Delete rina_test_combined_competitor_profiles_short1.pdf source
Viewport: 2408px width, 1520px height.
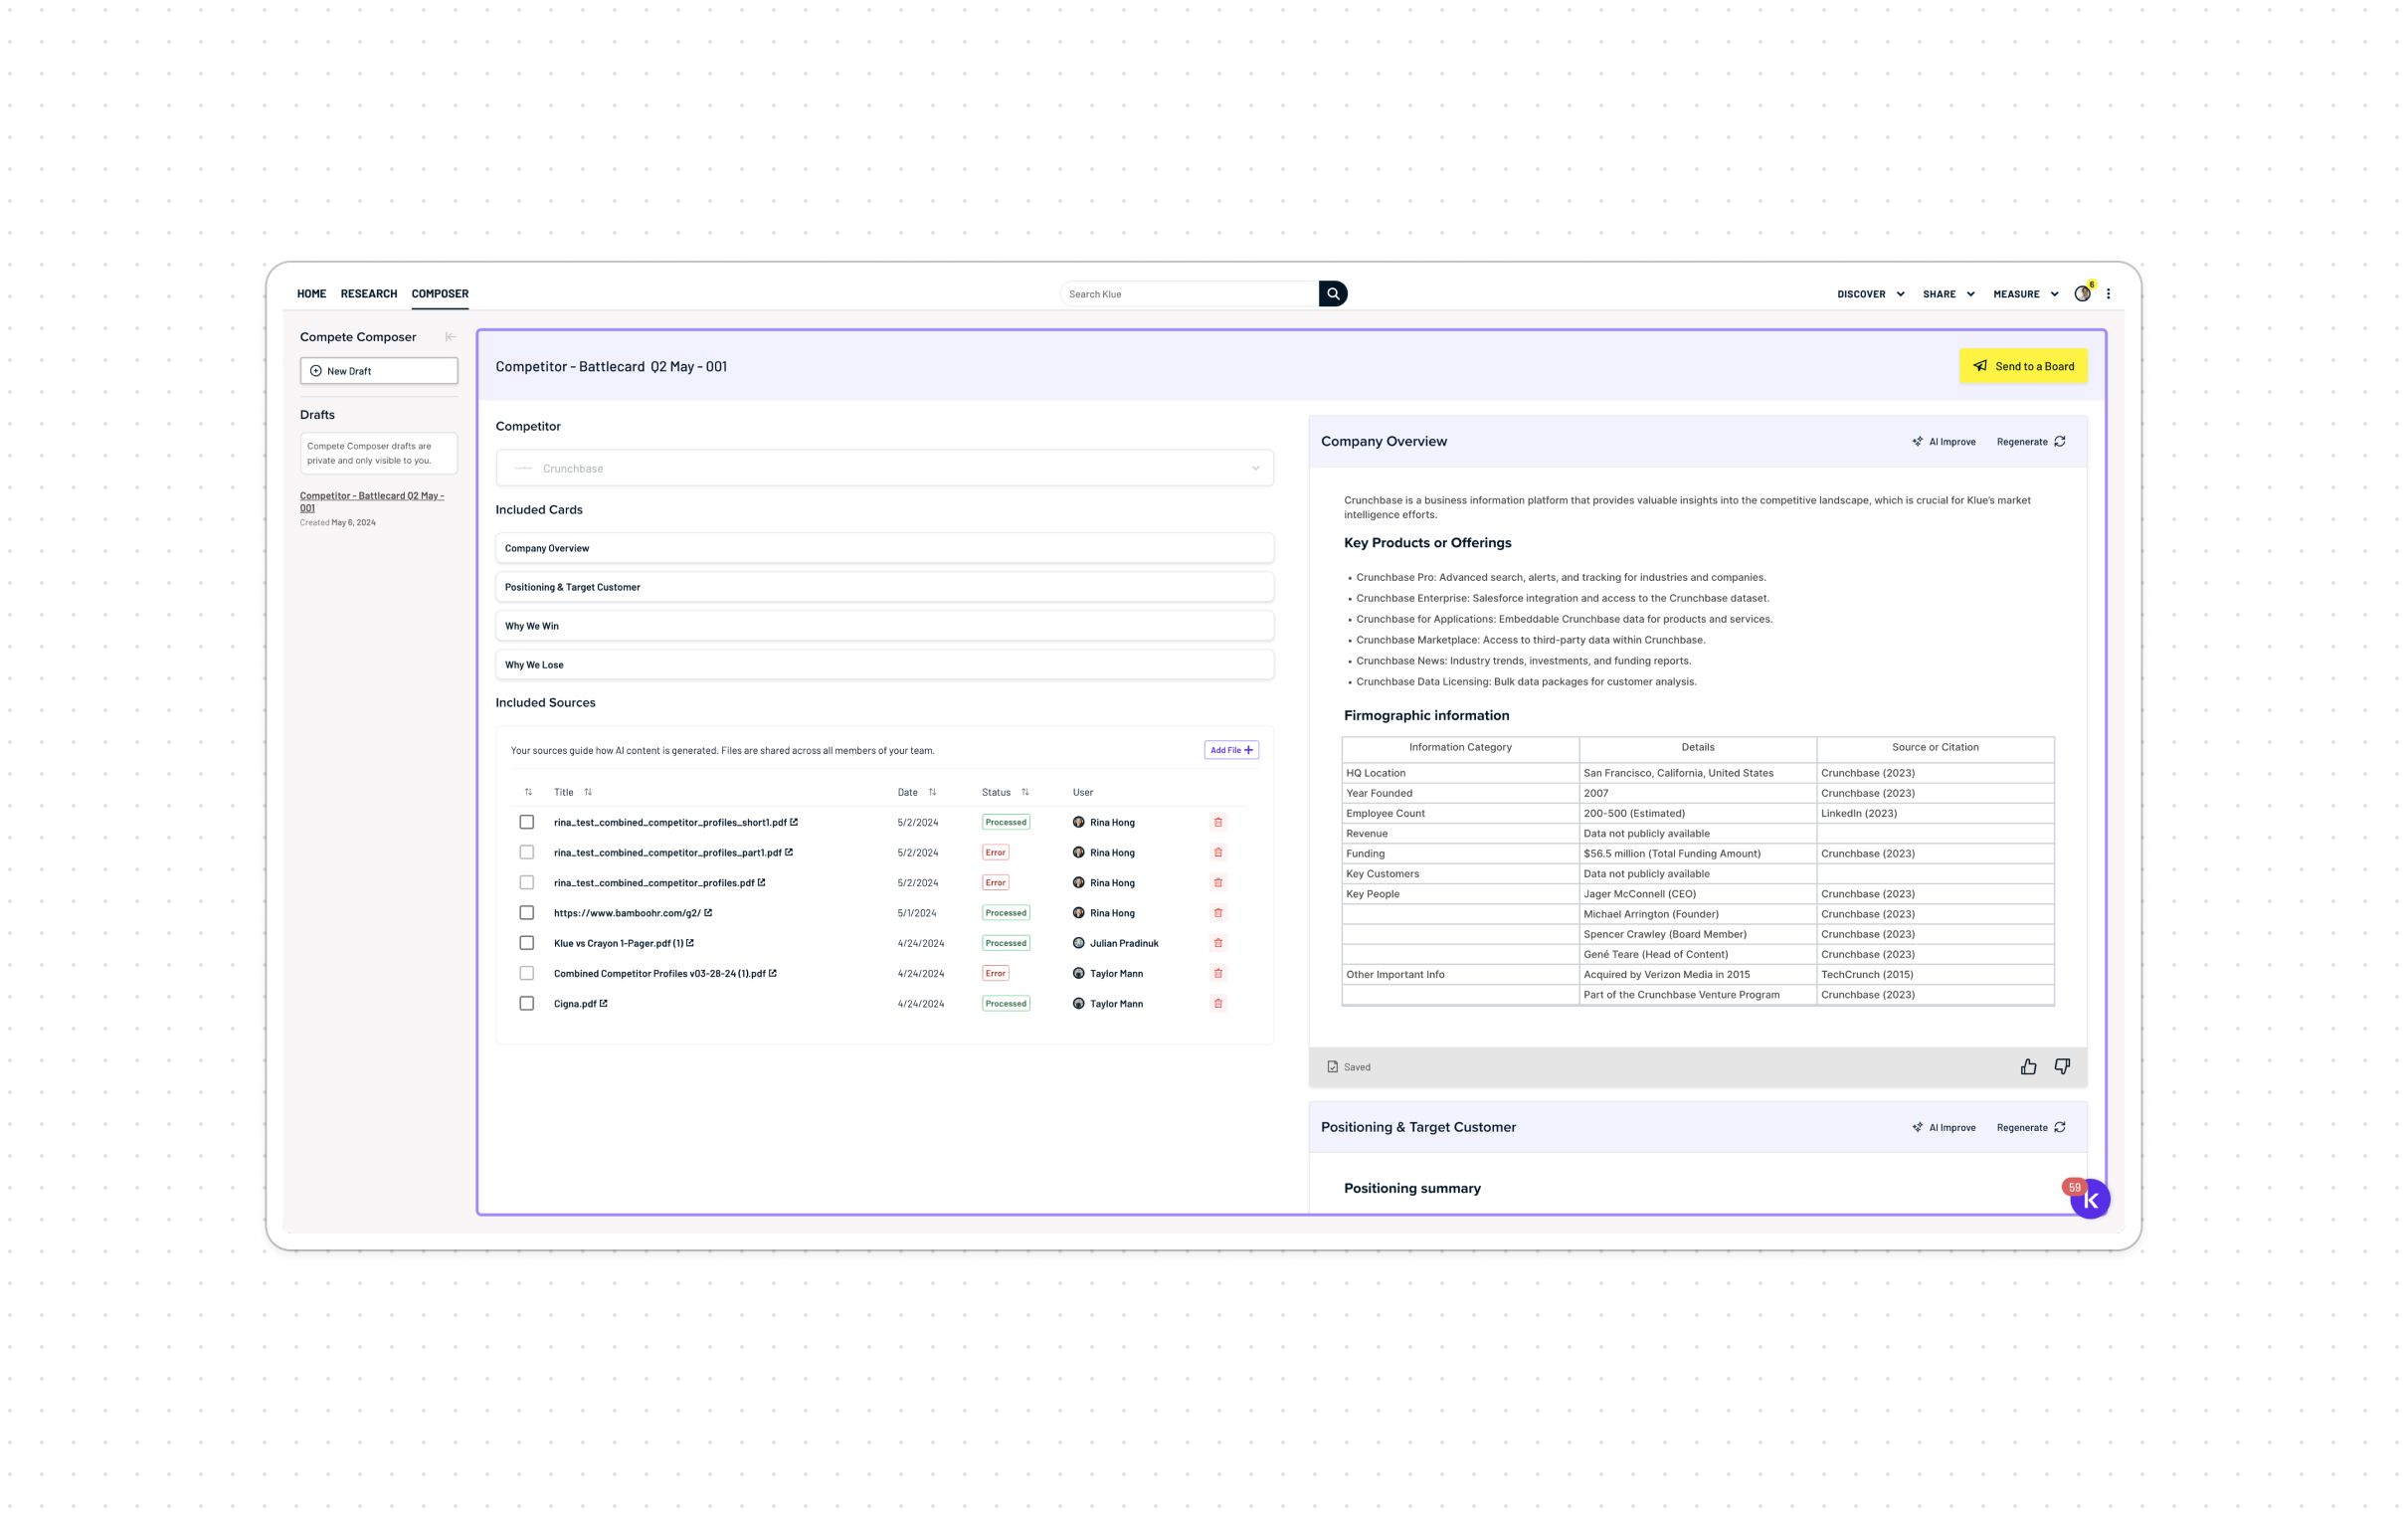click(1218, 822)
